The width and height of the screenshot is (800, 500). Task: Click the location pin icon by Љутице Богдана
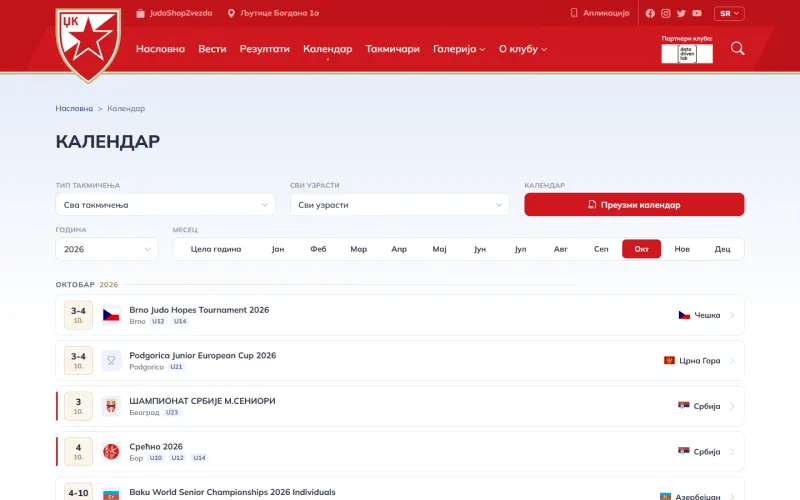coord(231,13)
